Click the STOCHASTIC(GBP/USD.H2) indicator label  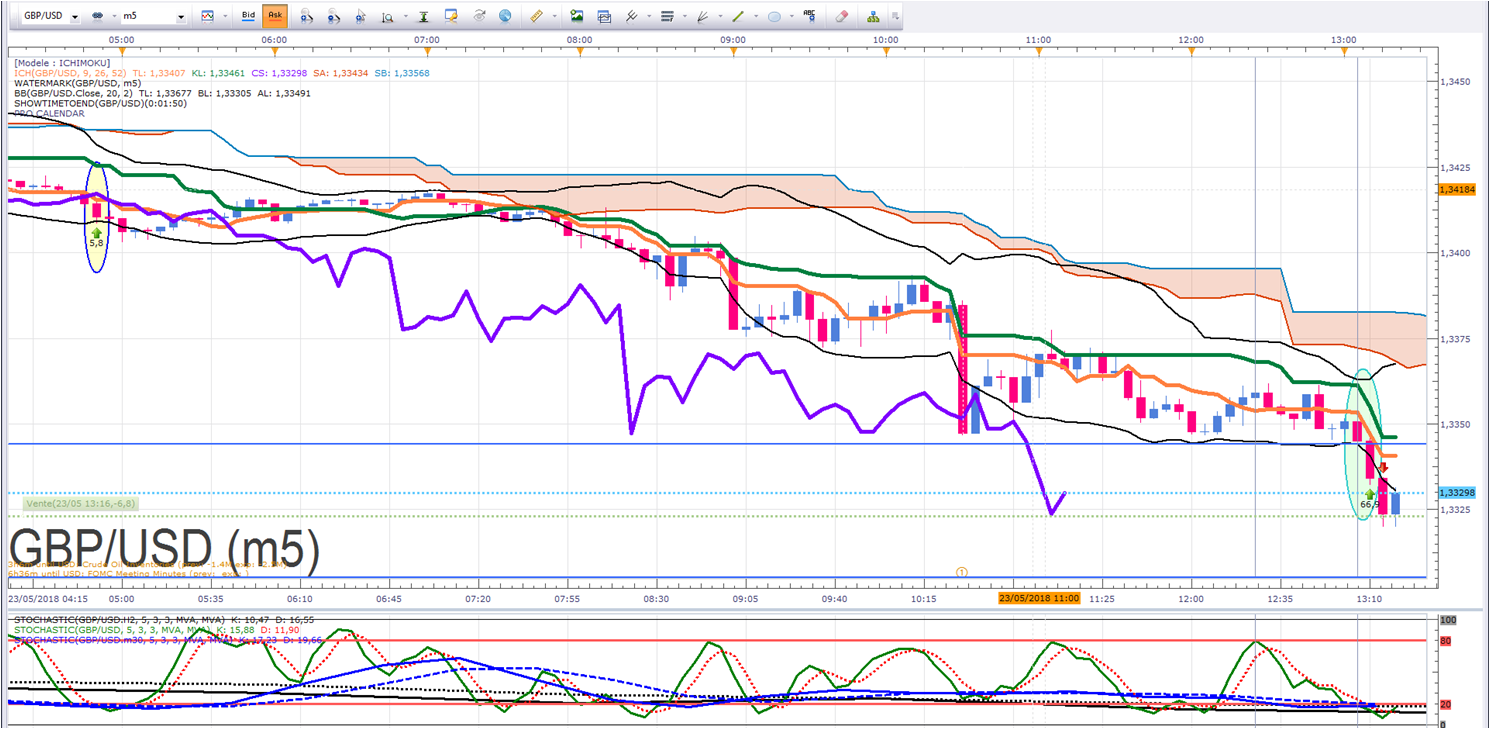120,620
